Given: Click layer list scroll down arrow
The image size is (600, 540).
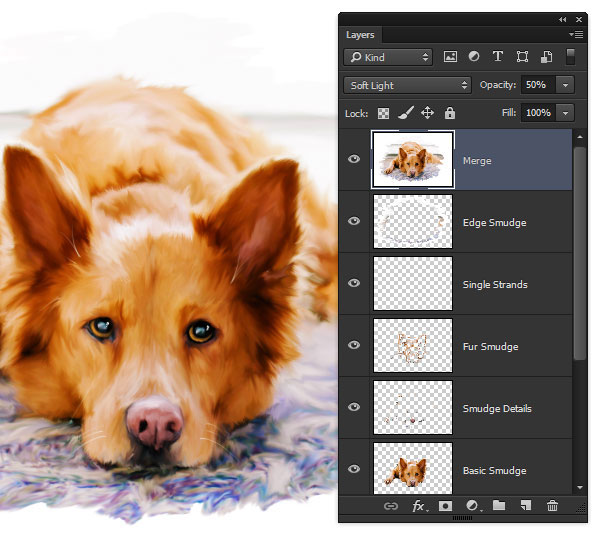Looking at the screenshot, I should point(580,488).
